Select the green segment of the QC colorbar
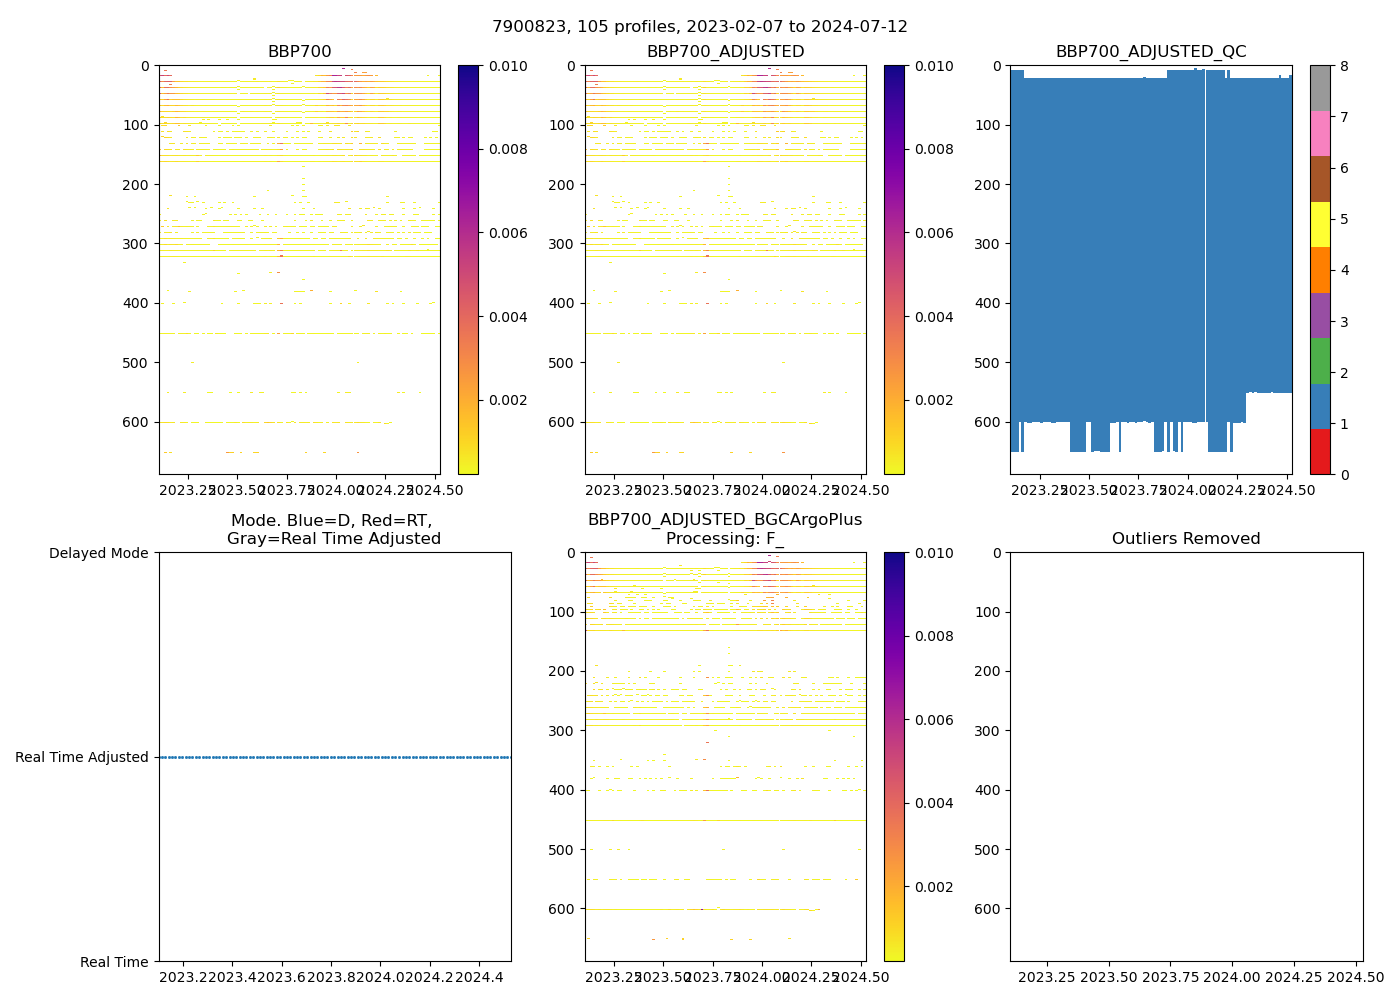The width and height of the screenshot is (1400, 1000). [x=1320, y=361]
